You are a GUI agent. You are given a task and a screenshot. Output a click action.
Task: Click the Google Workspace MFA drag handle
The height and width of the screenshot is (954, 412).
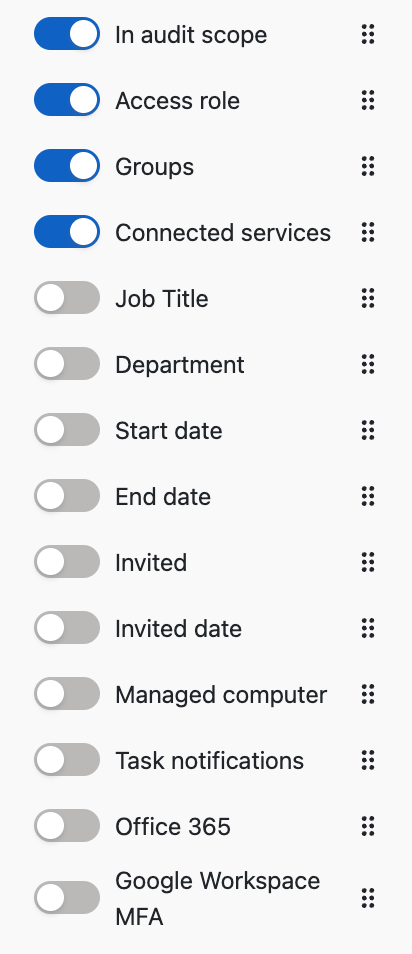pyautogui.click(x=368, y=898)
